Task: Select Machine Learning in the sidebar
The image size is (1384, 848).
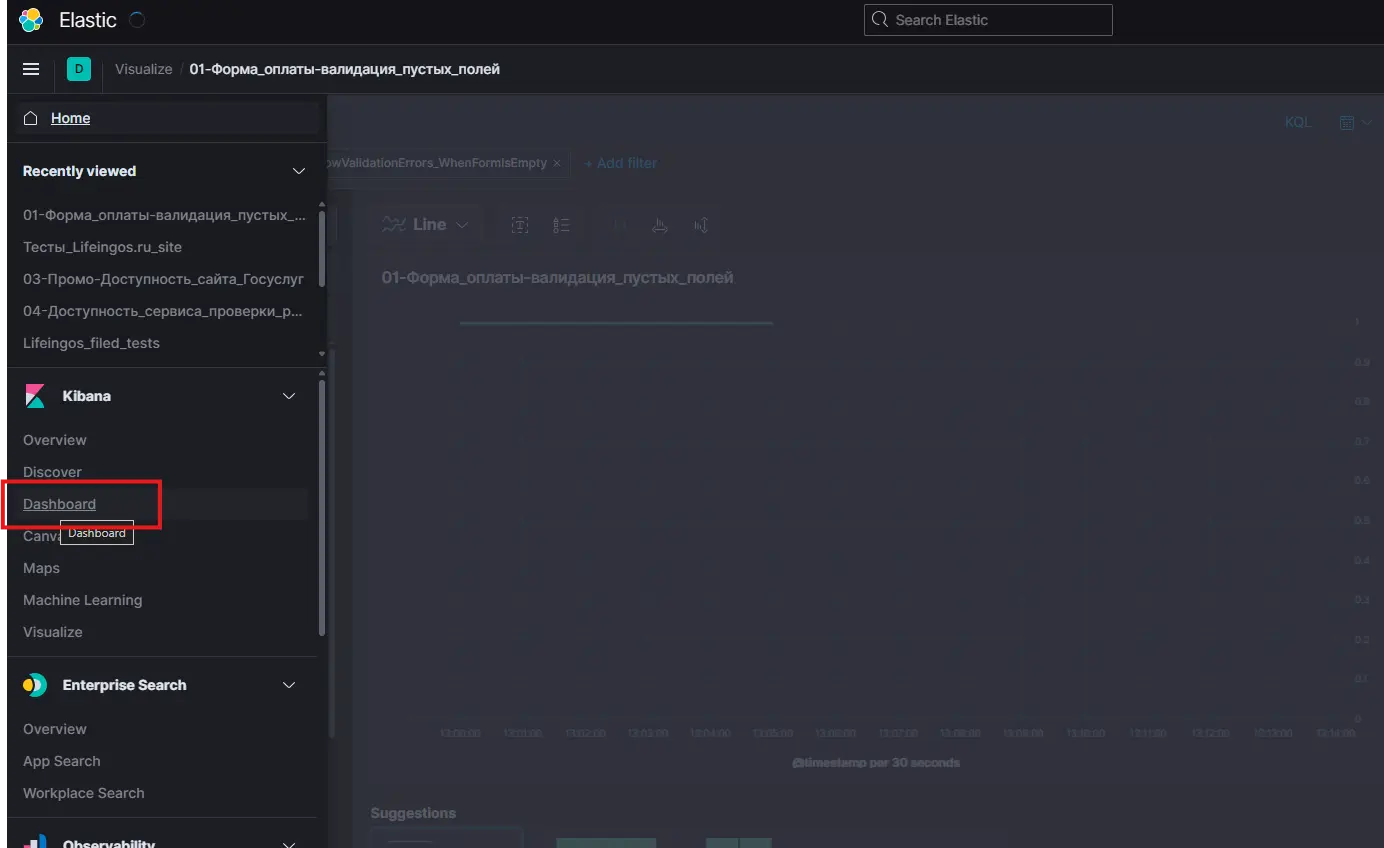Action: point(82,600)
